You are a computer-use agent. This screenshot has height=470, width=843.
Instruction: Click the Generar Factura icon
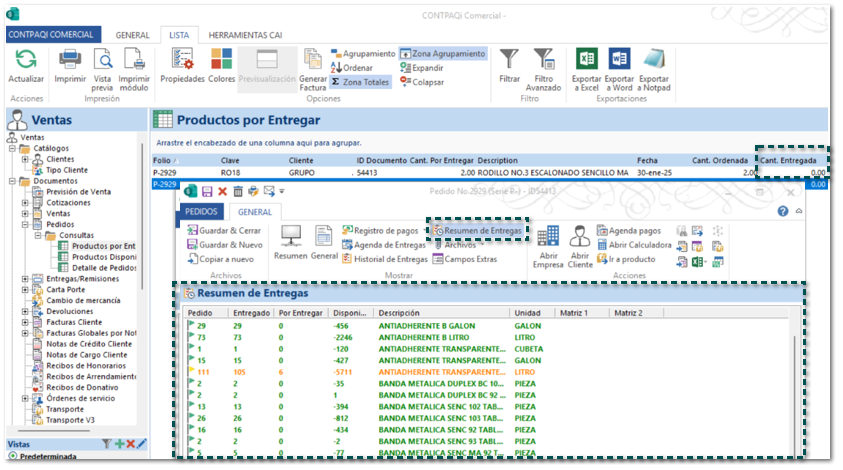[313, 60]
